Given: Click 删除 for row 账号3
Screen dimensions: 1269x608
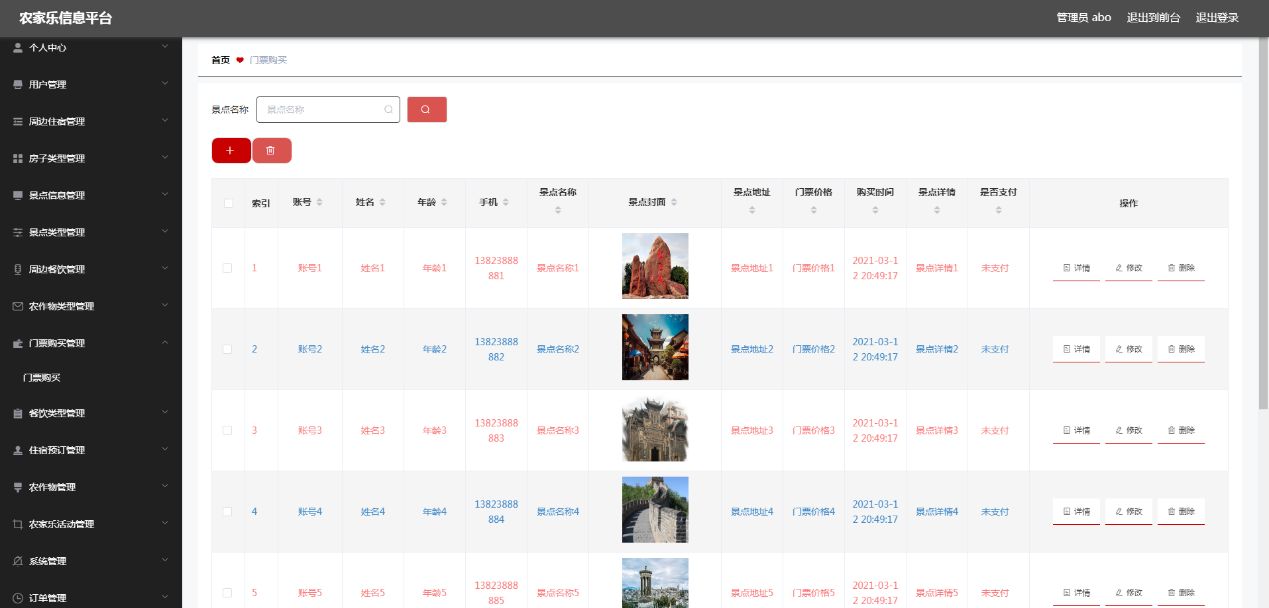Looking at the screenshot, I should click(x=1181, y=430).
